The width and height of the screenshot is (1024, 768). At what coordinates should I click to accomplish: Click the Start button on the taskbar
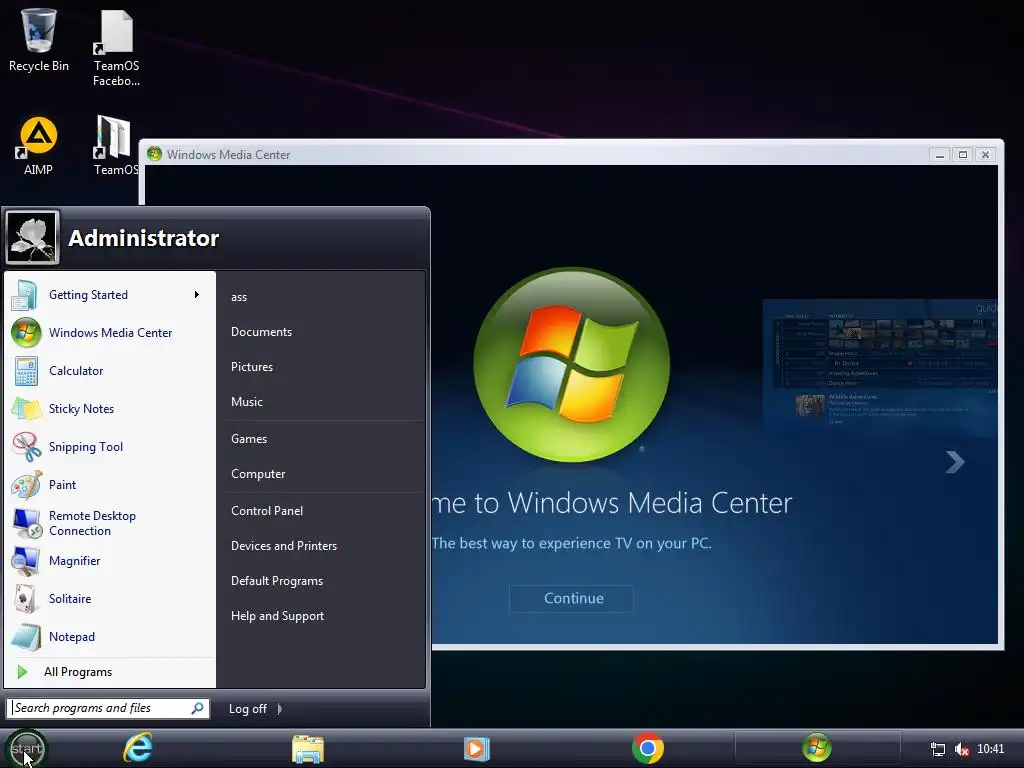pos(26,748)
